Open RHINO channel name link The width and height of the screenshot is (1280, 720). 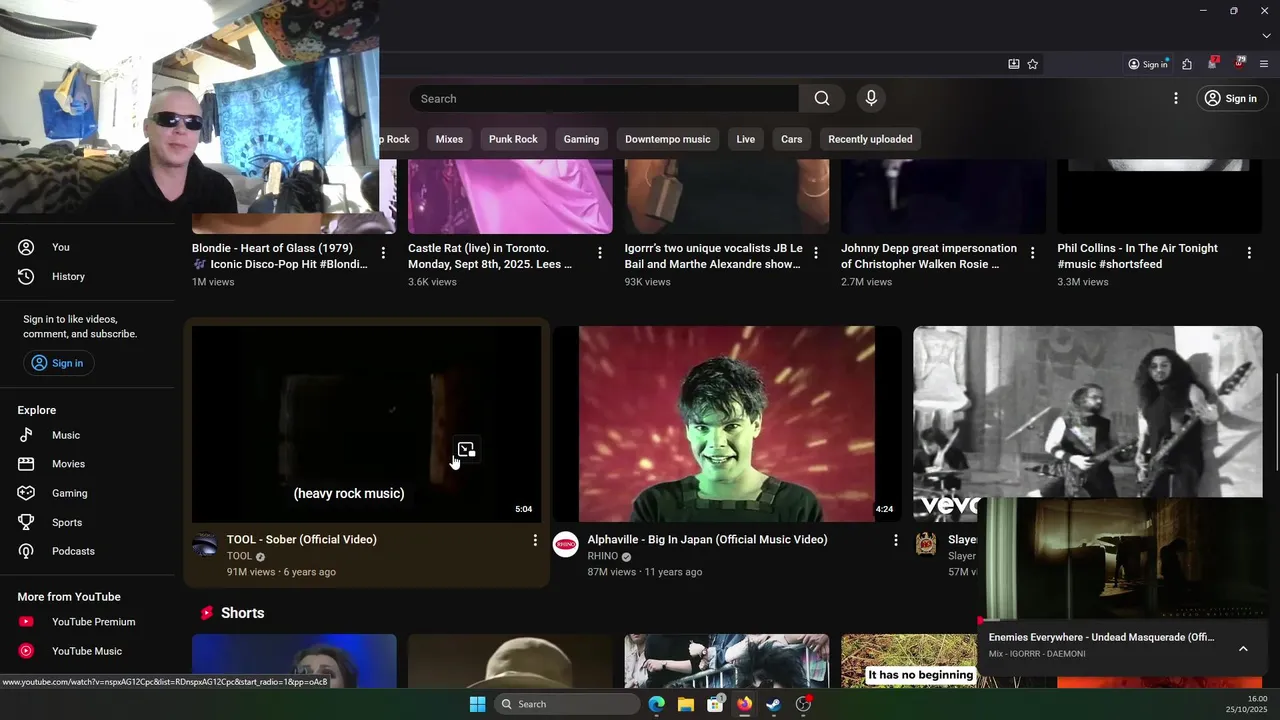tap(603, 556)
